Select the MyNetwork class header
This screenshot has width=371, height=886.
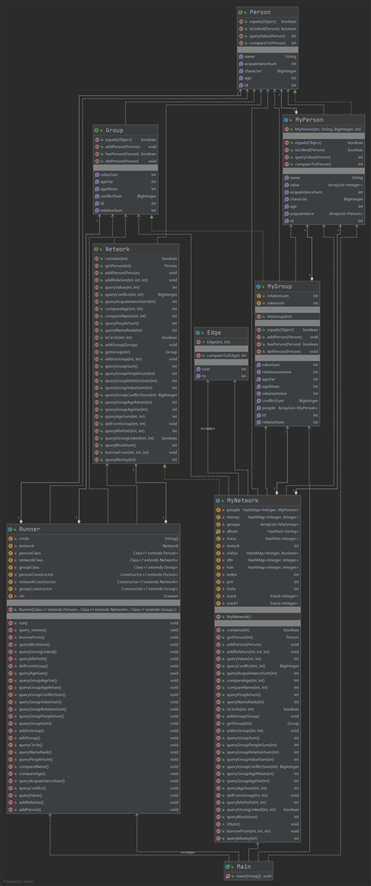pos(257,501)
